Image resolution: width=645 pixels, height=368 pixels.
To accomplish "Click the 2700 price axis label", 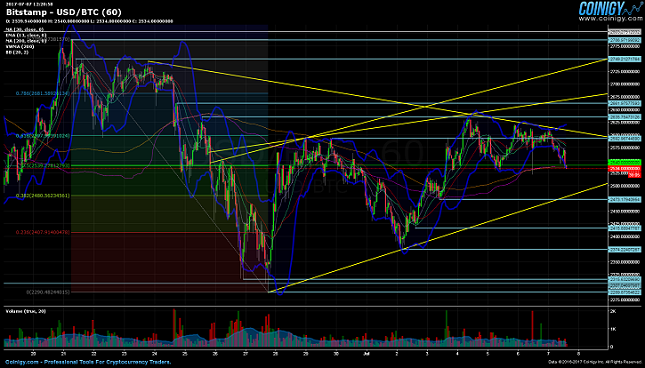I will tap(624, 84).
